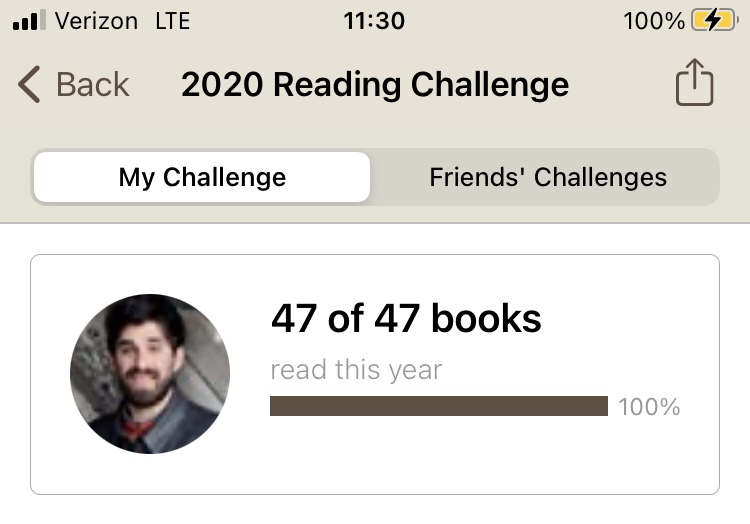Tap the cellular signal bars icon

(30, 20)
